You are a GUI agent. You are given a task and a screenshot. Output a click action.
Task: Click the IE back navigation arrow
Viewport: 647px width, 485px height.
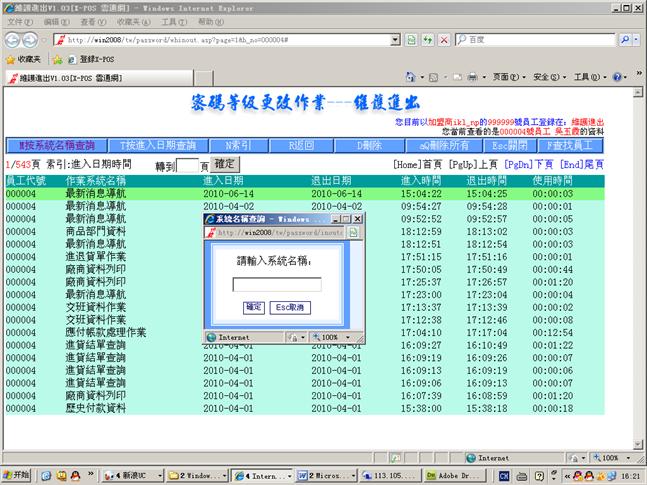click(x=14, y=39)
